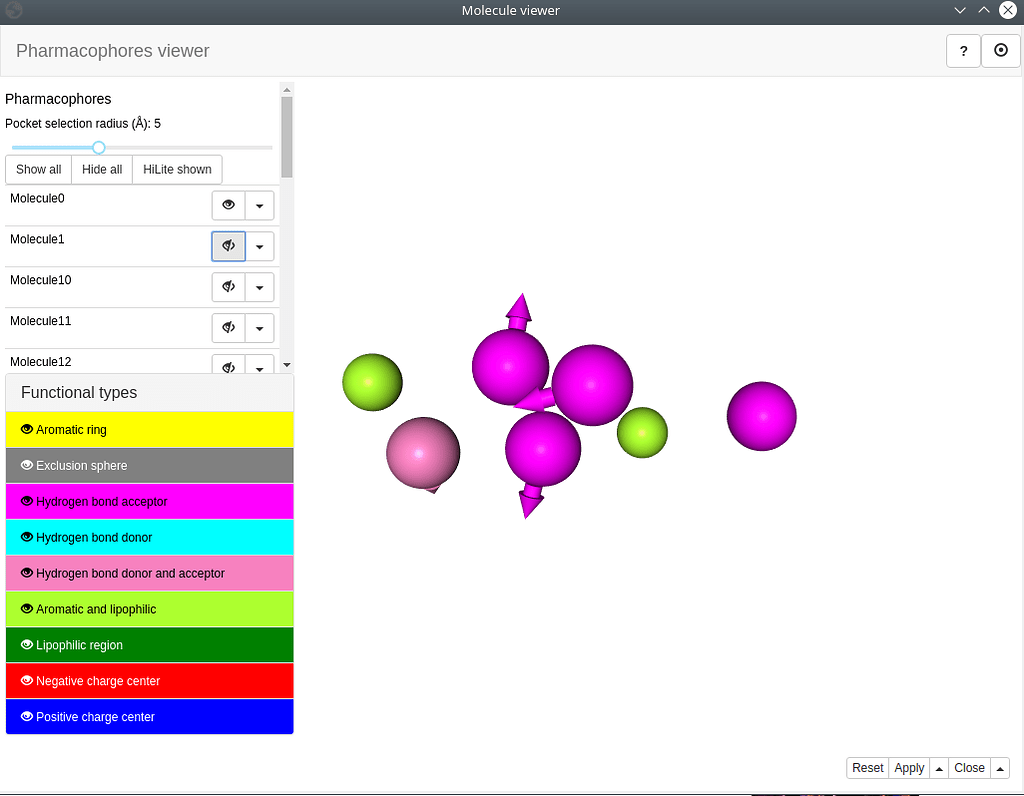Viewport: 1024px width, 796px height.
Task: Click the Reset button
Action: (866, 767)
